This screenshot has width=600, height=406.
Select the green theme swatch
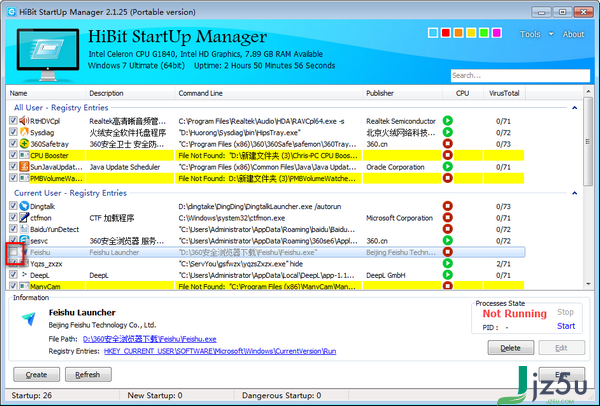click(x=484, y=33)
